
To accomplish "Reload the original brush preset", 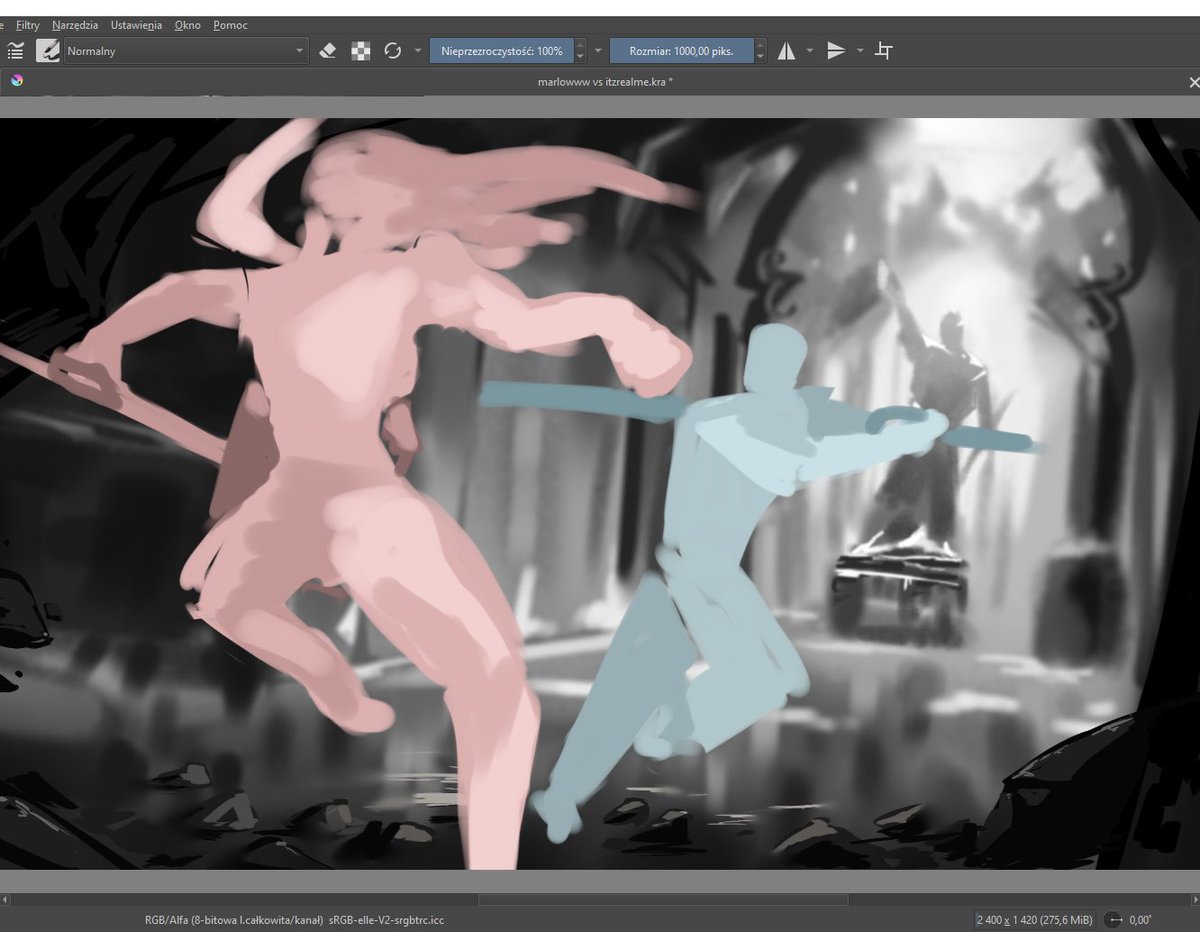I will pos(393,51).
